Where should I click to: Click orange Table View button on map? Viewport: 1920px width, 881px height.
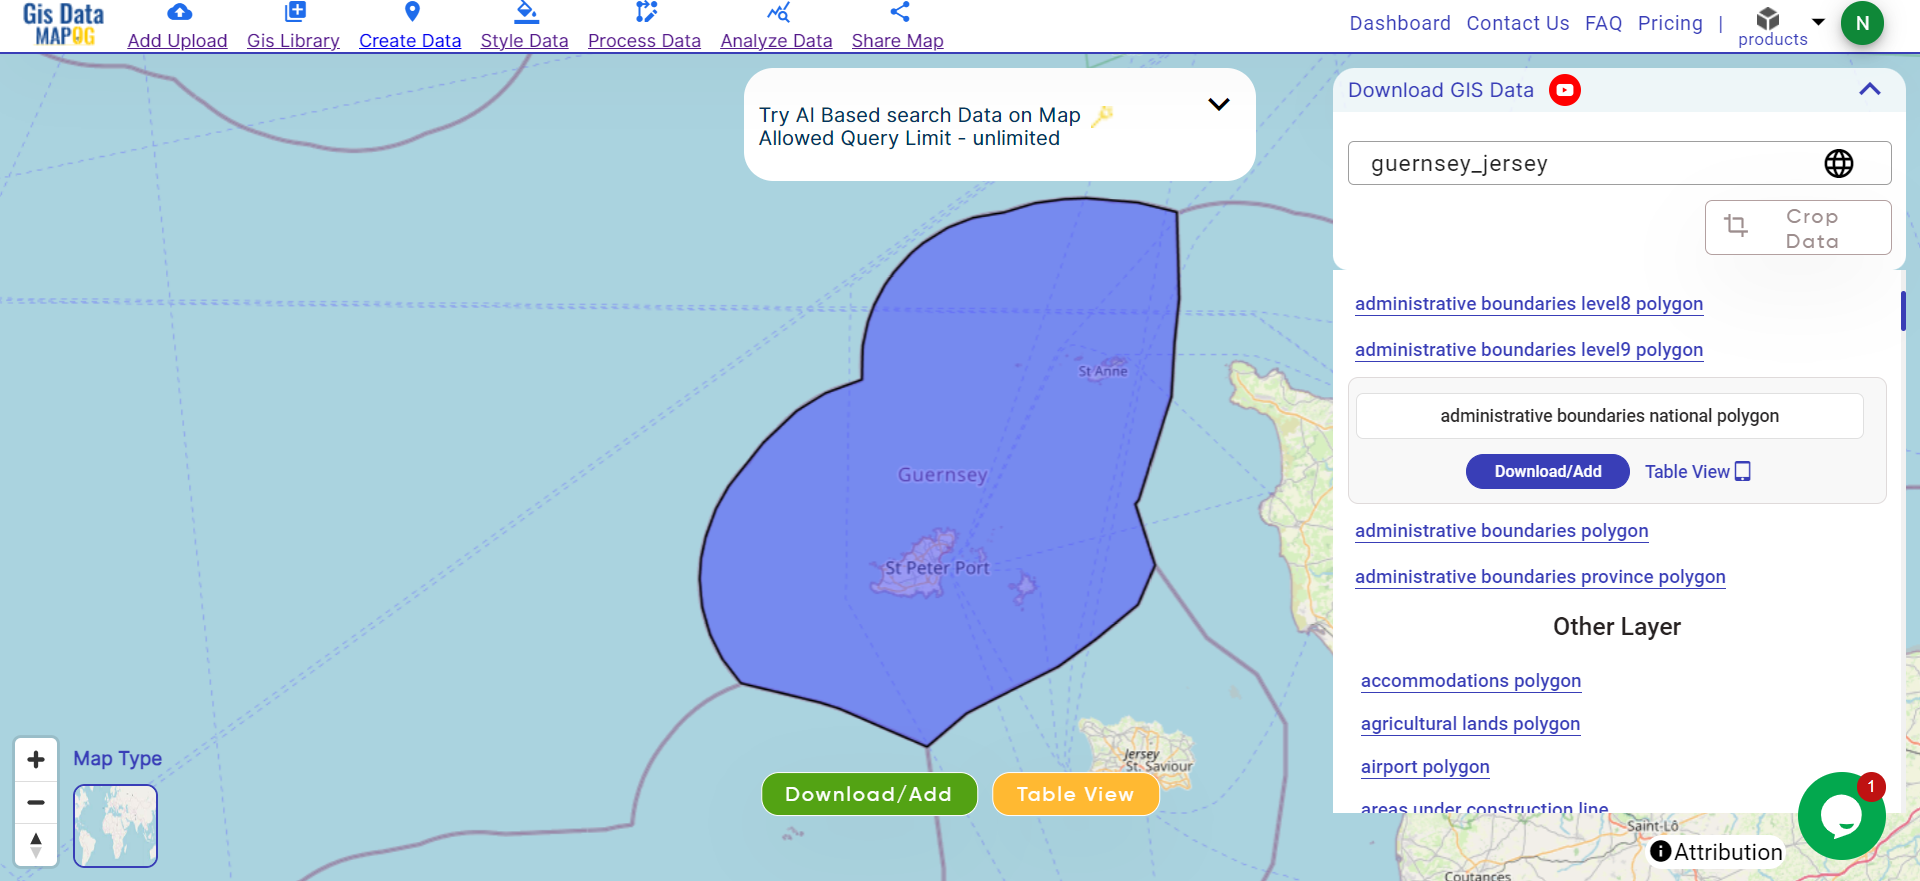1076,794
